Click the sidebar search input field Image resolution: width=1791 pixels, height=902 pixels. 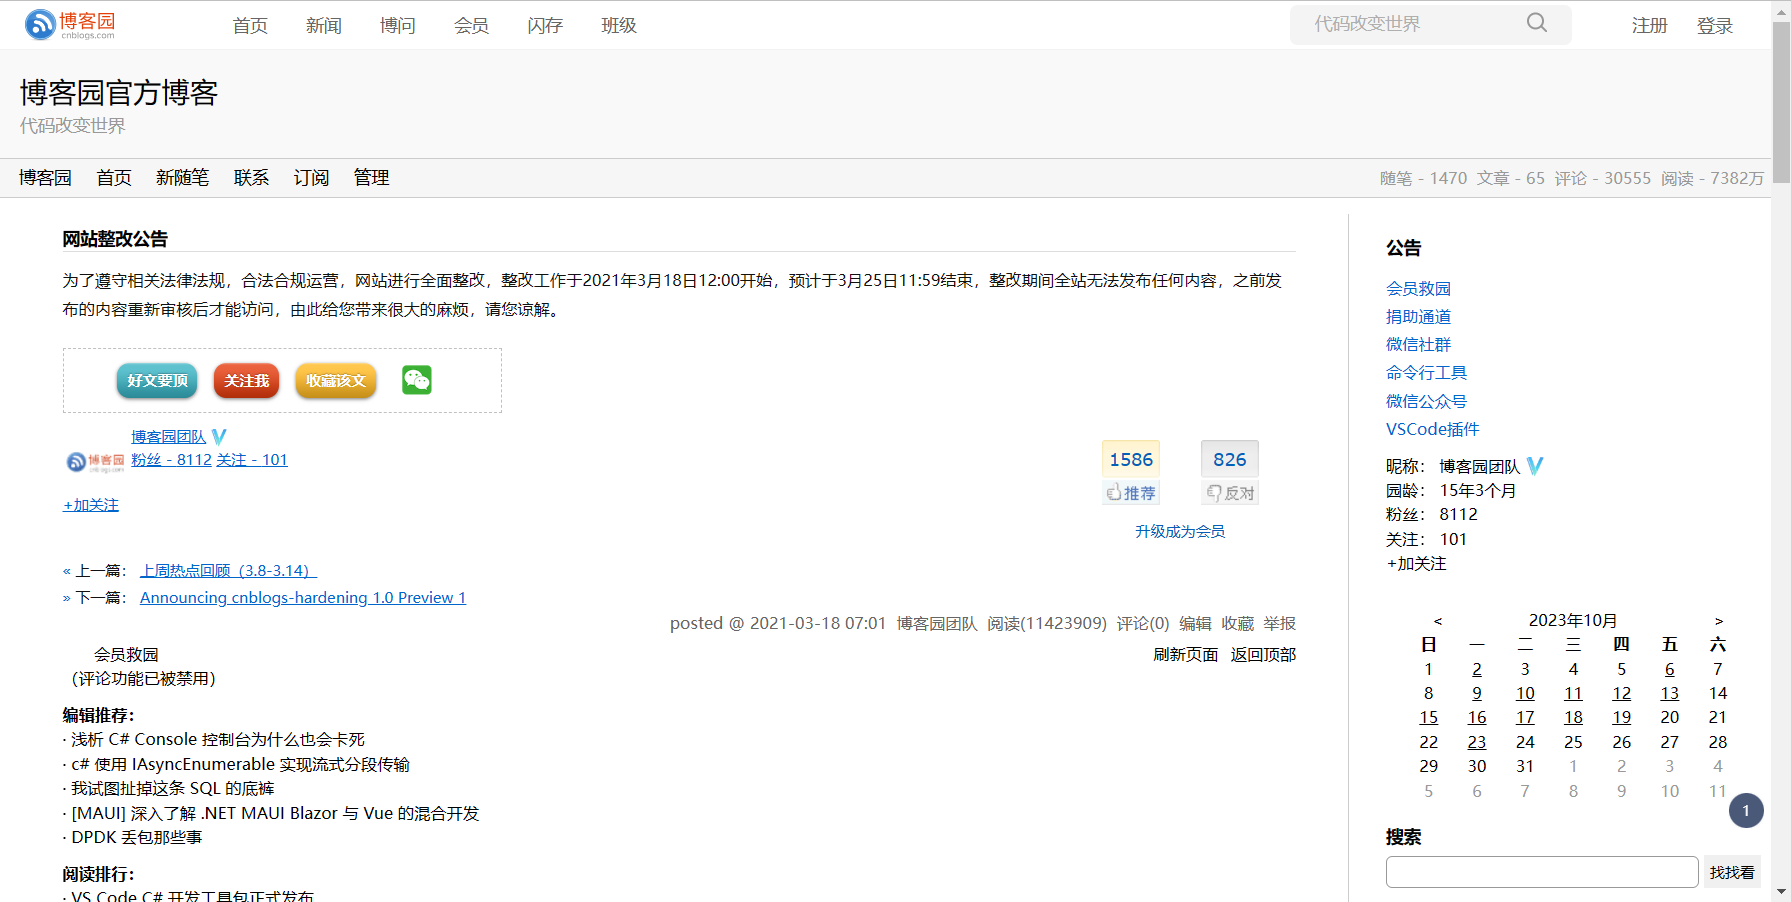click(1541, 872)
